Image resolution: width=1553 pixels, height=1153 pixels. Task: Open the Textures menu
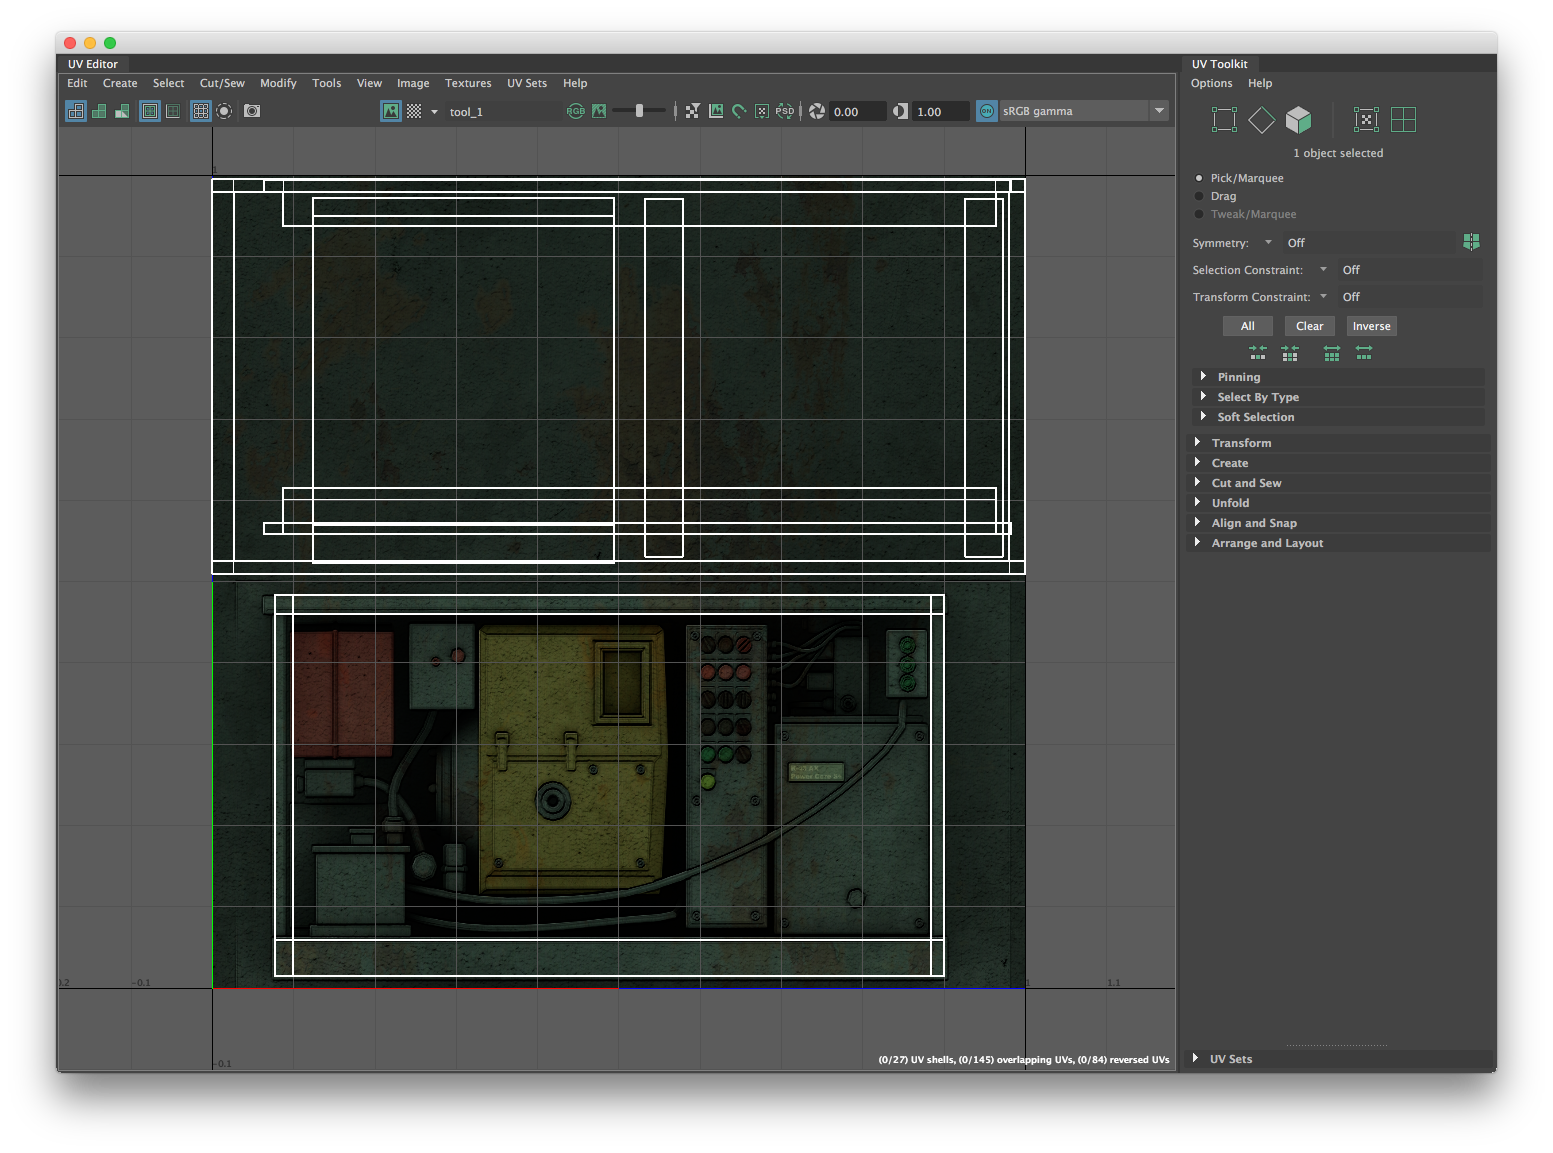pos(468,83)
